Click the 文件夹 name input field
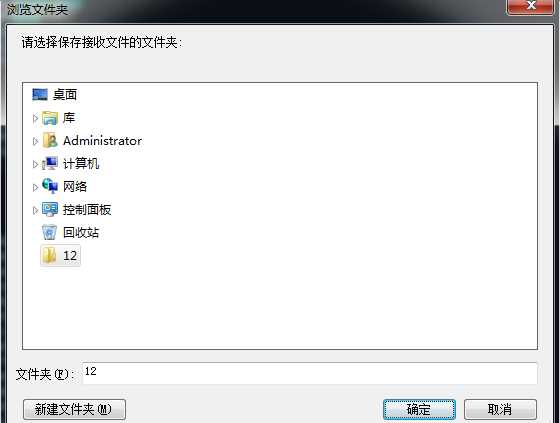560x423 pixels. point(310,373)
